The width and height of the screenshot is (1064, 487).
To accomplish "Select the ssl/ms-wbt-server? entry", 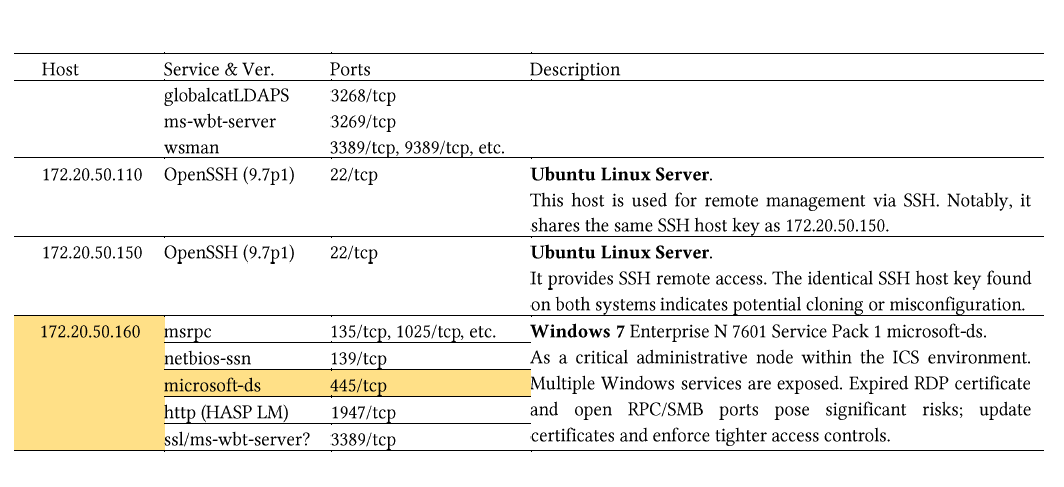I will coord(236,438).
